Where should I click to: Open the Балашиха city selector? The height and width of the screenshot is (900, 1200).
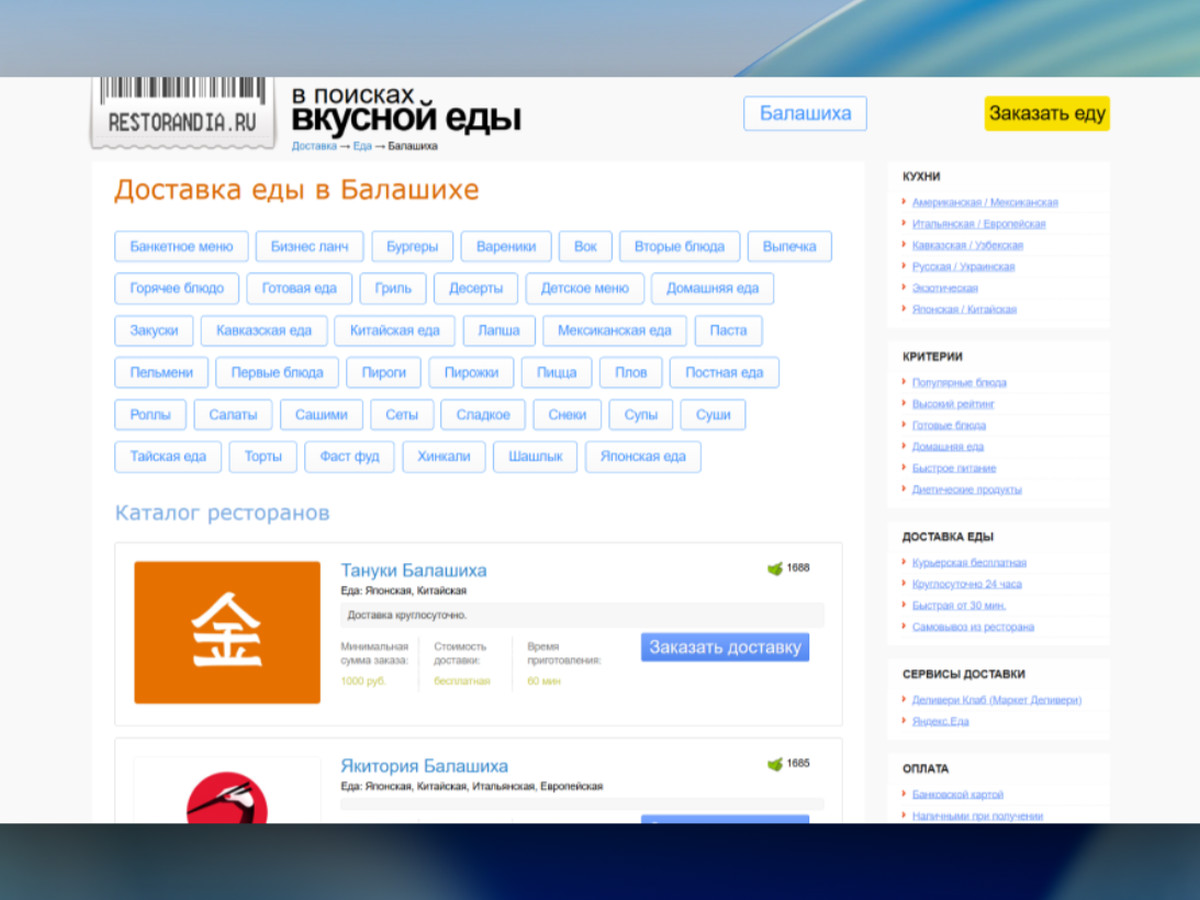click(805, 113)
